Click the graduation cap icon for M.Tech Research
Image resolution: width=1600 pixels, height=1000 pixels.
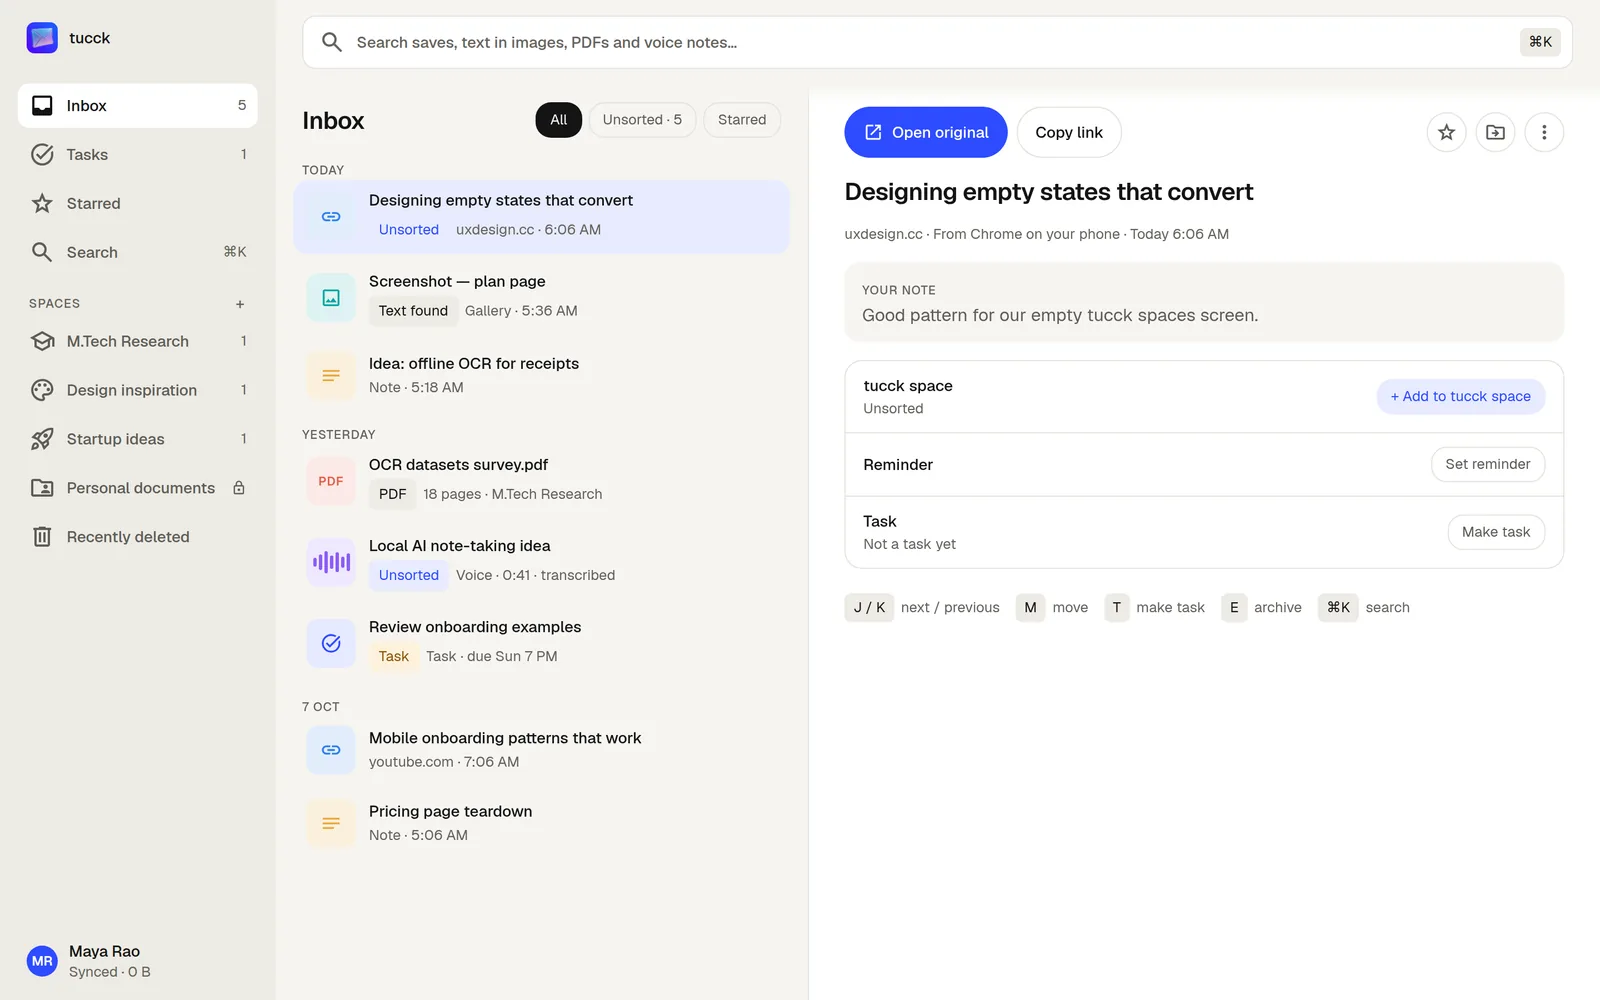click(42, 342)
